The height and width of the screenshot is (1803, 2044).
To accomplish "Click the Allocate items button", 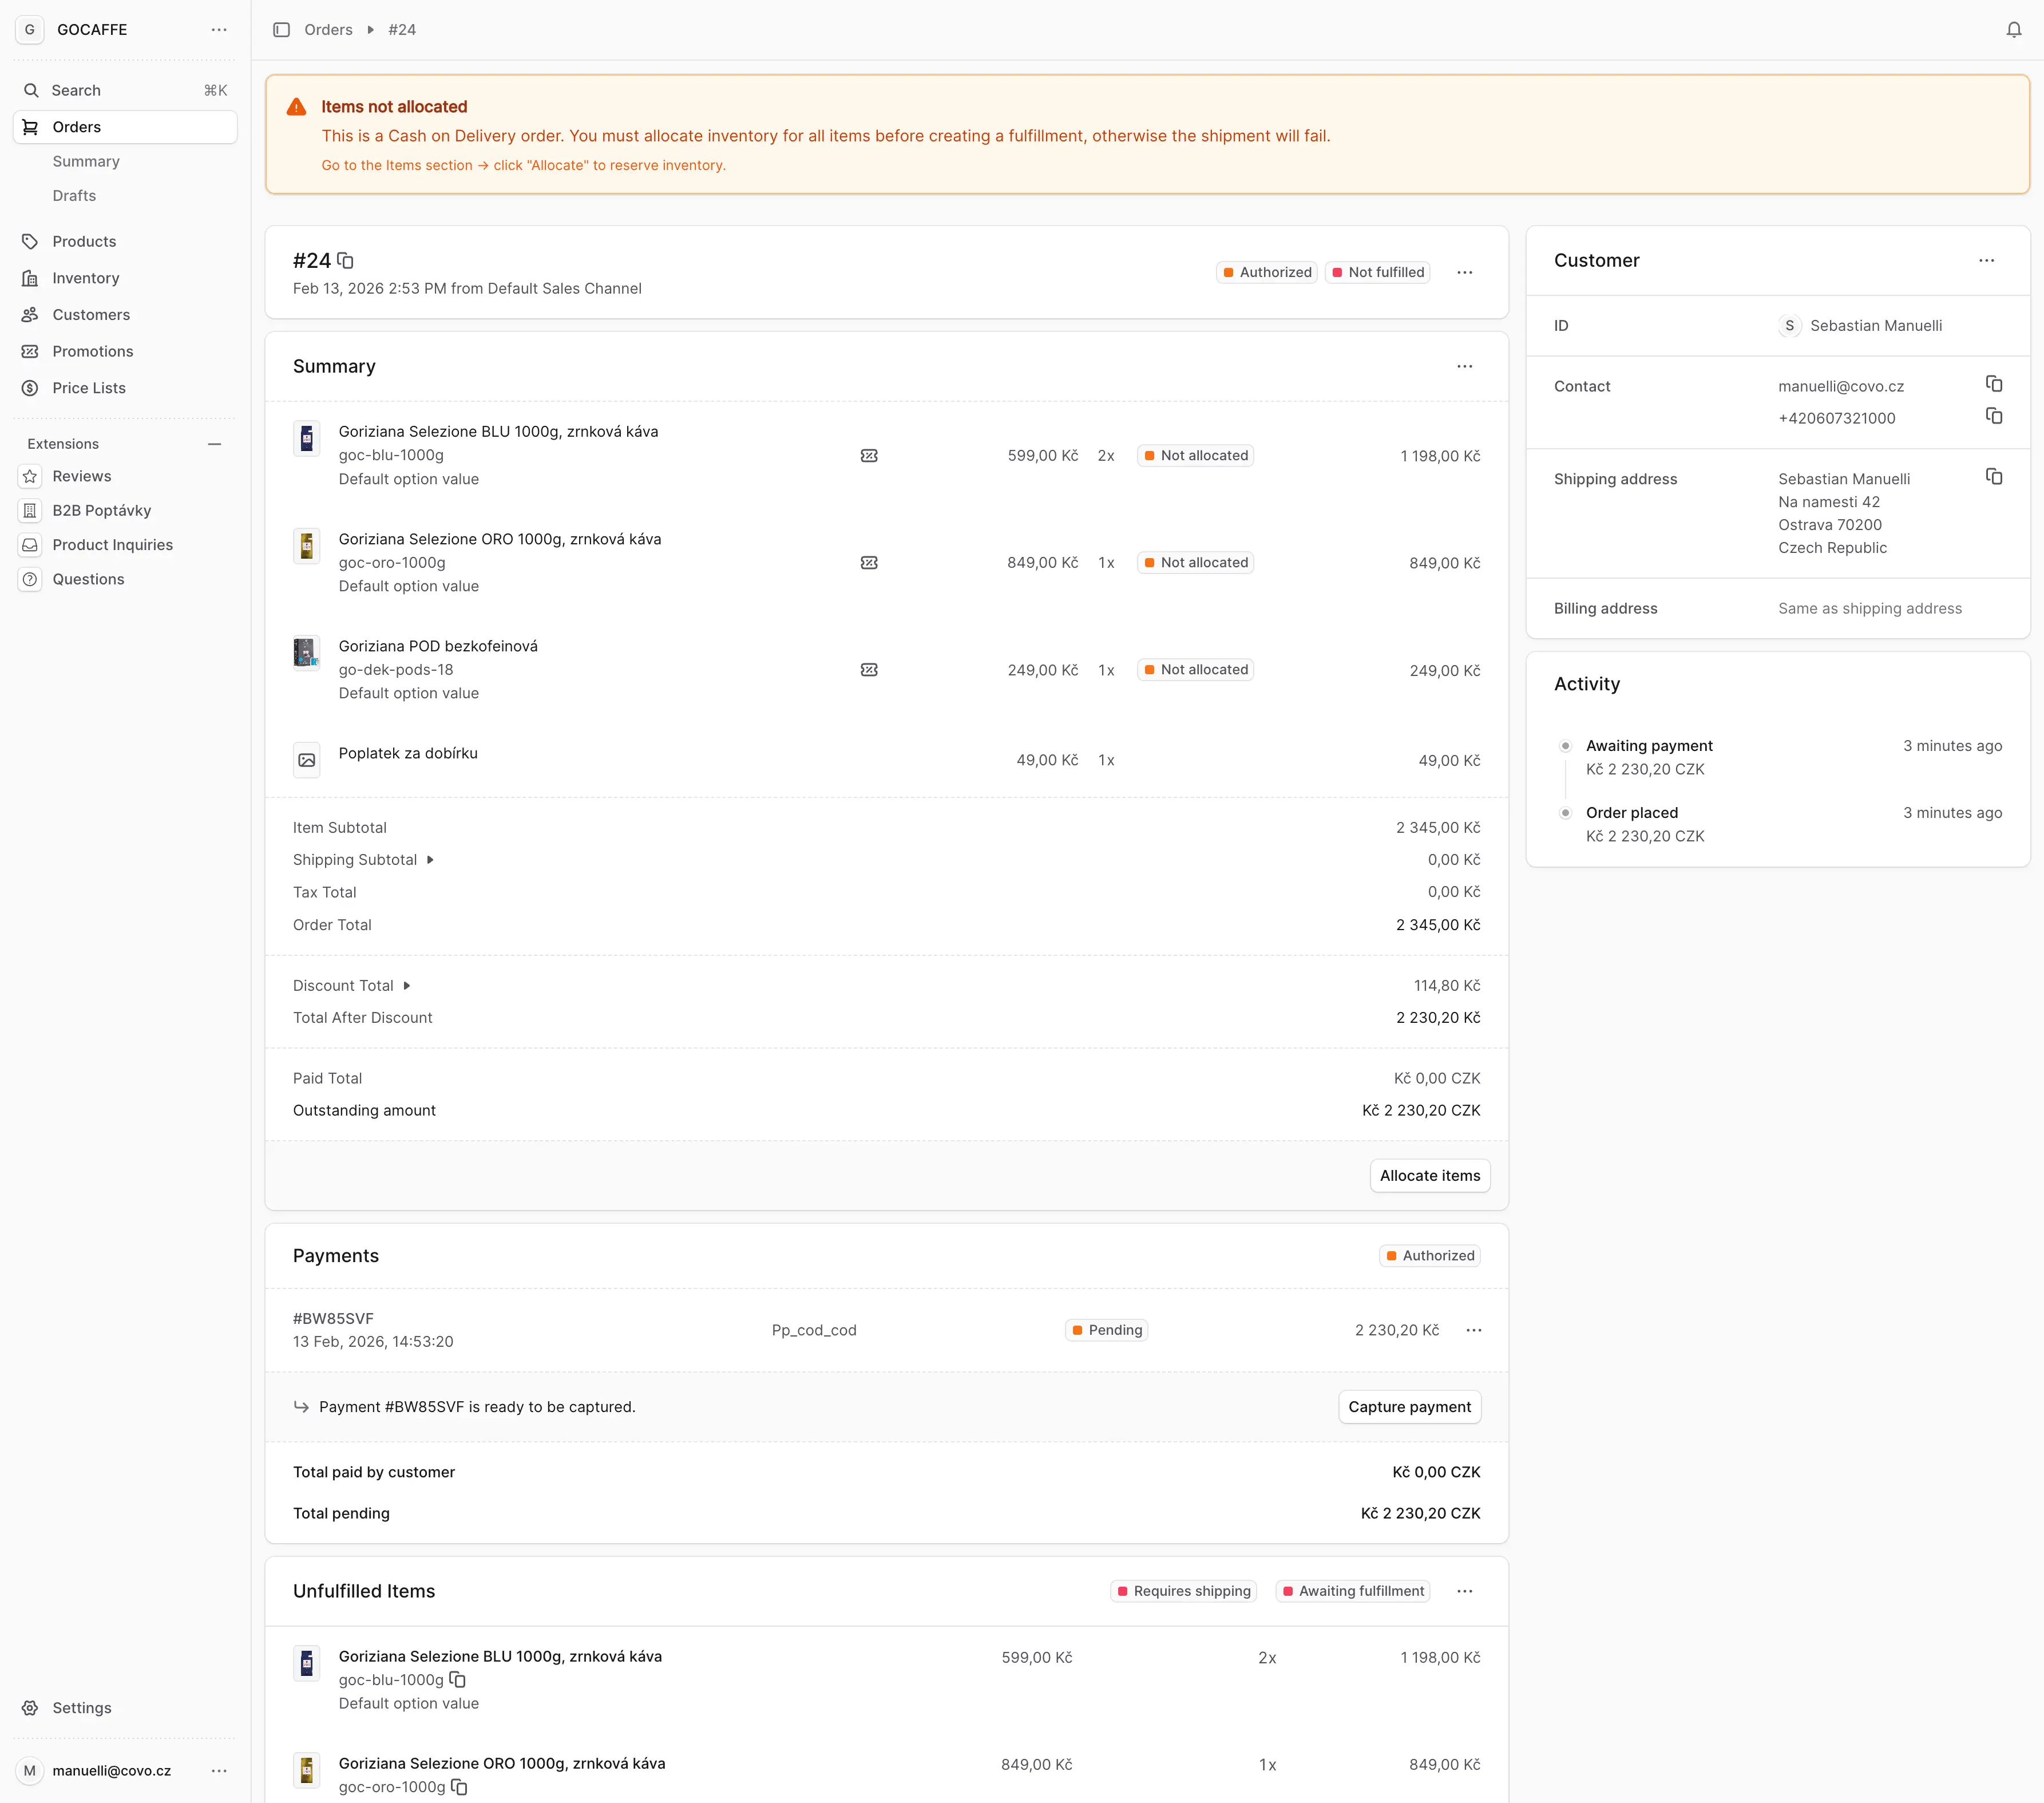I will (1429, 1175).
